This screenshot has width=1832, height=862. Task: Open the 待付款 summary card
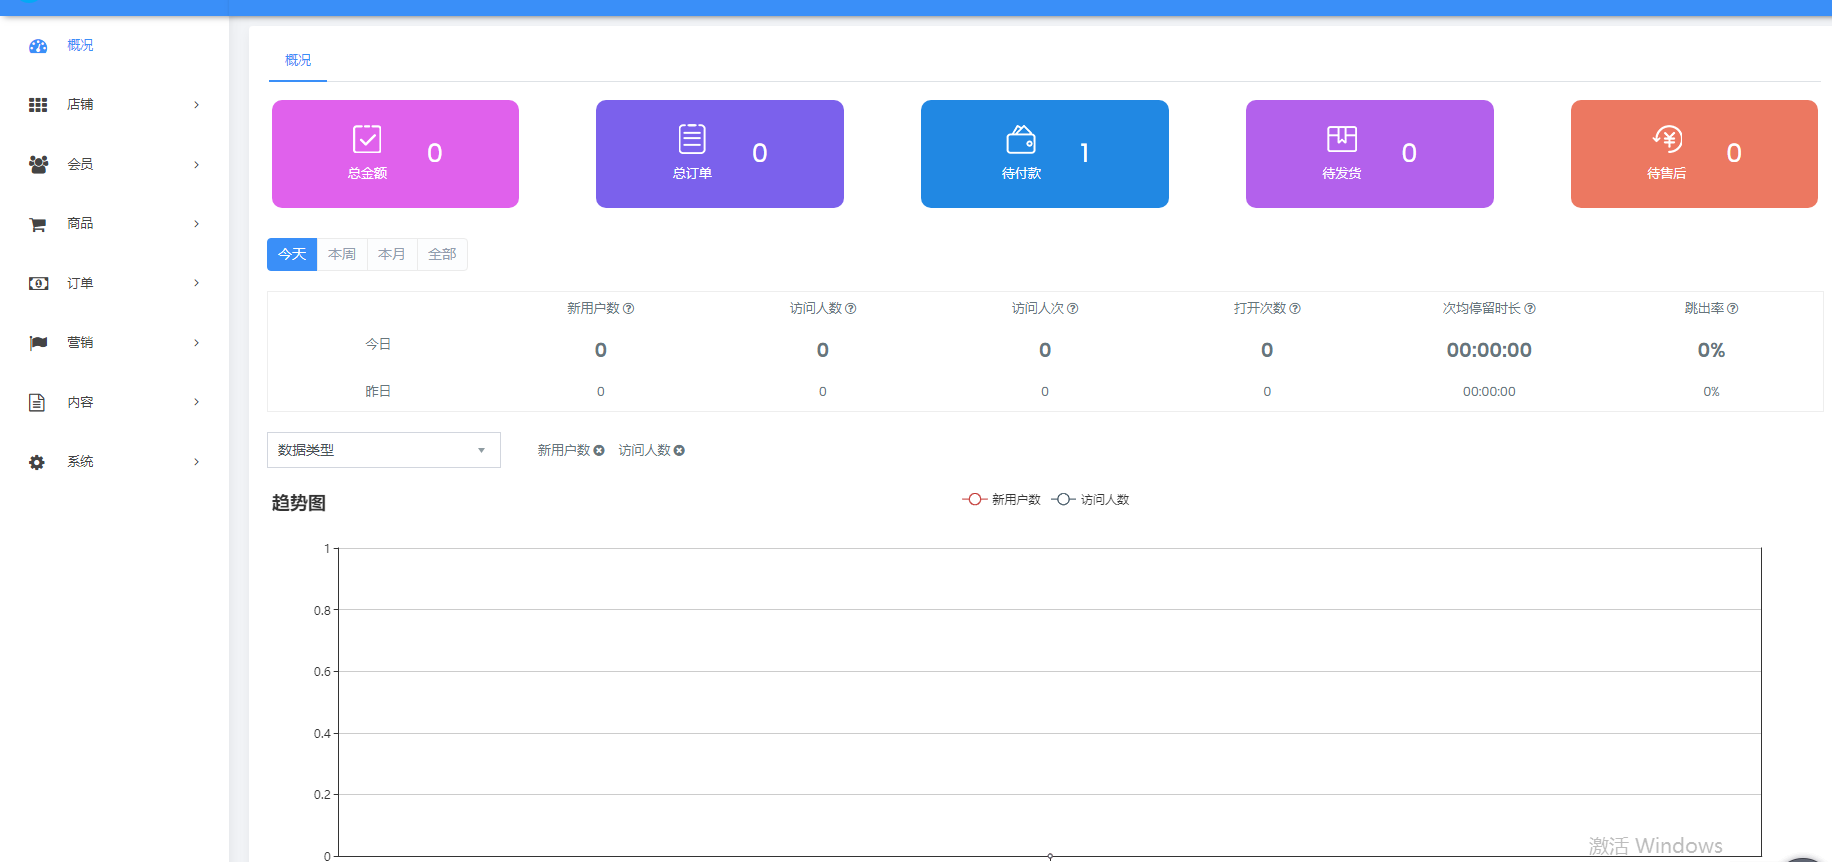[x=1045, y=154]
